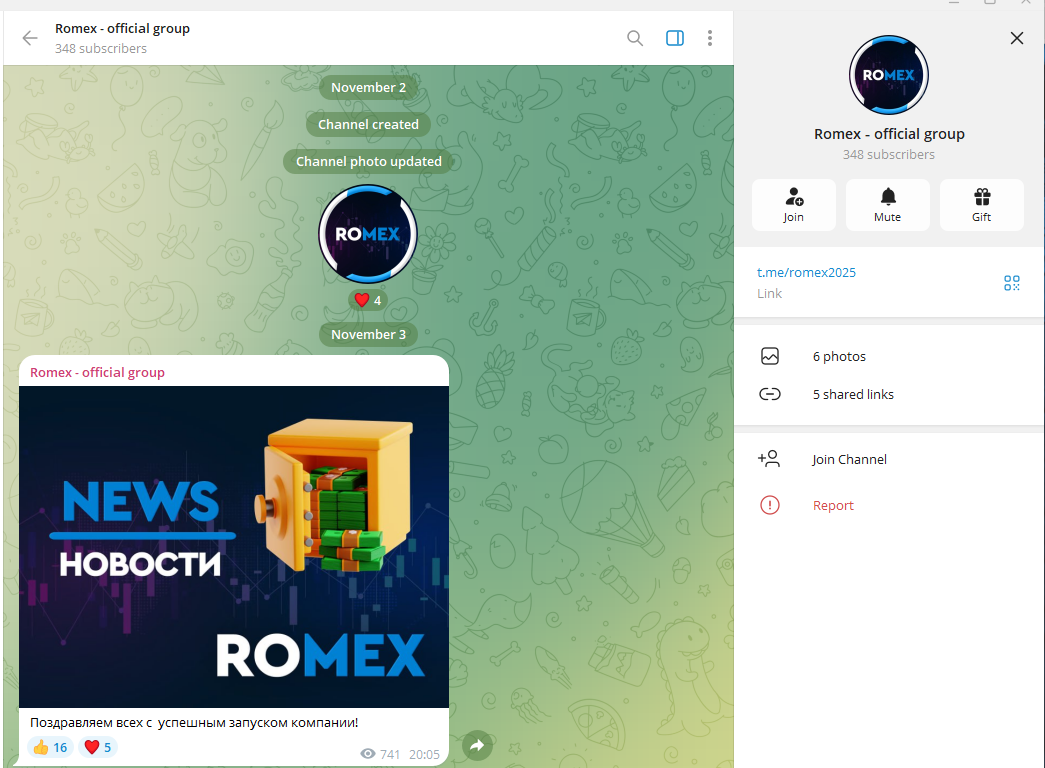Toggle the heart reaction on the post
The width and height of the screenshot is (1045, 768).
pyautogui.click(x=97, y=746)
